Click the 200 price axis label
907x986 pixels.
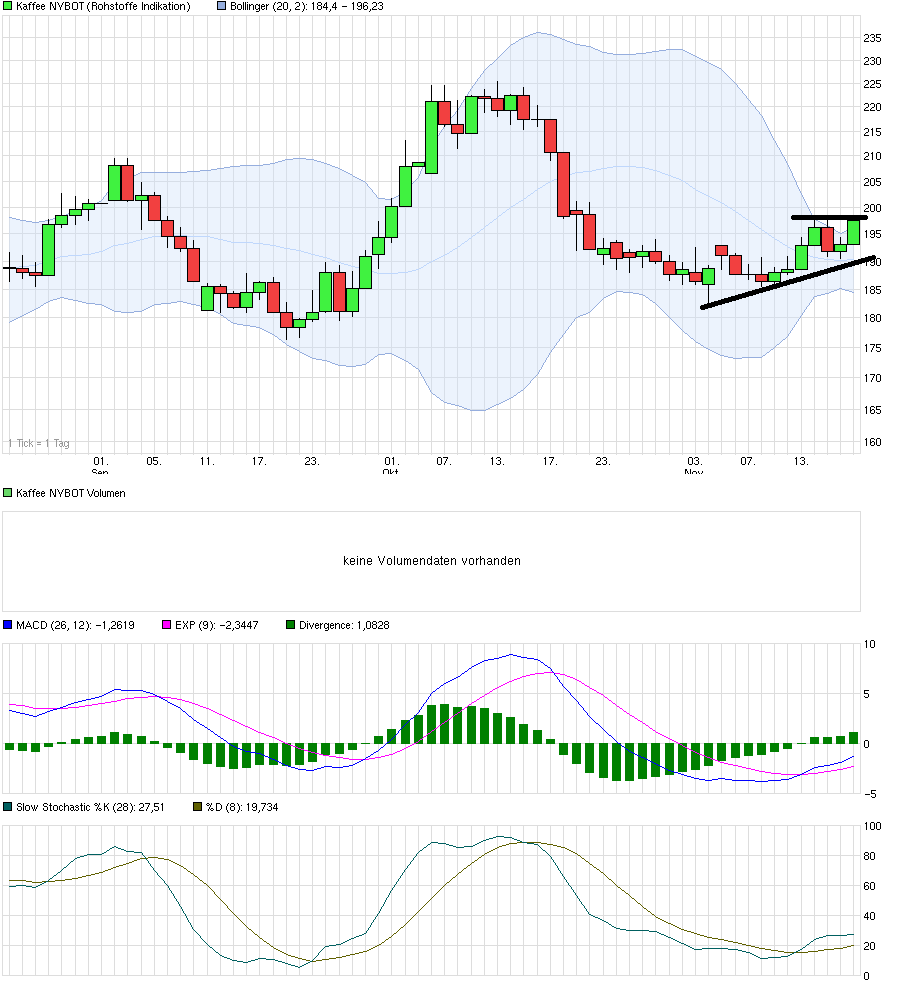[x=872, y=208]
